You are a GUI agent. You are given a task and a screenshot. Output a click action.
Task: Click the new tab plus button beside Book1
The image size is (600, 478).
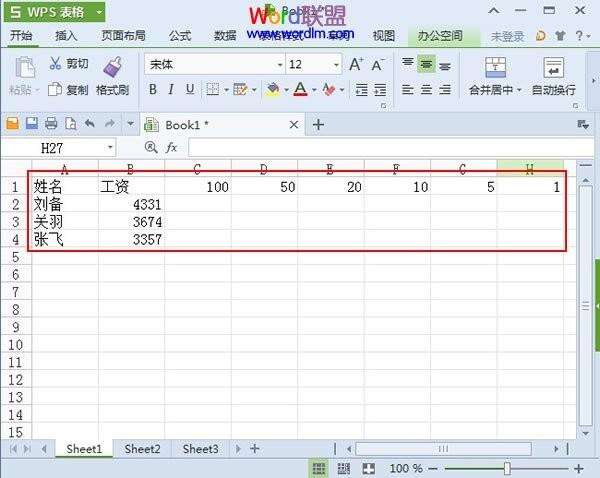pyautogui.click(x=319, y=124)
